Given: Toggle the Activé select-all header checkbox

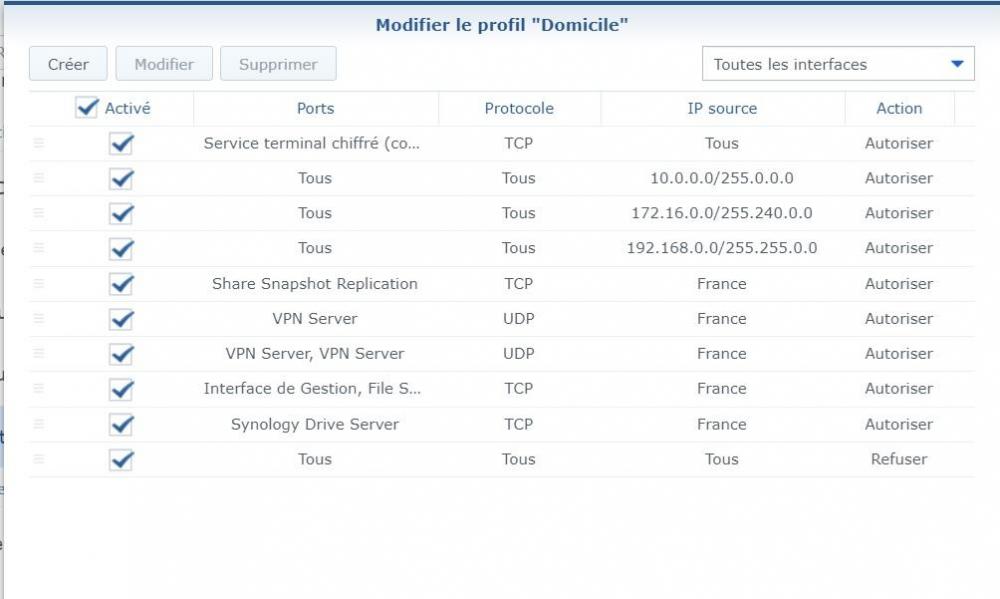Looking at the screenshot, I should (x=86, y=108).
